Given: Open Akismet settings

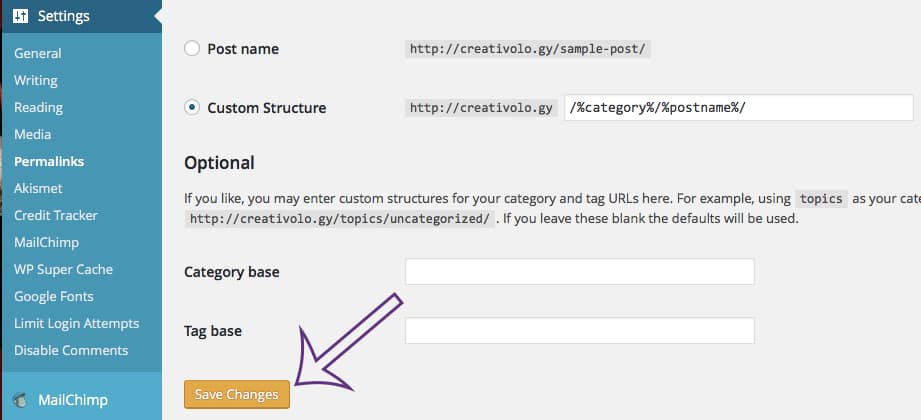Looking at the screenshot, I should pyautogui.click(x=38, y=188).
